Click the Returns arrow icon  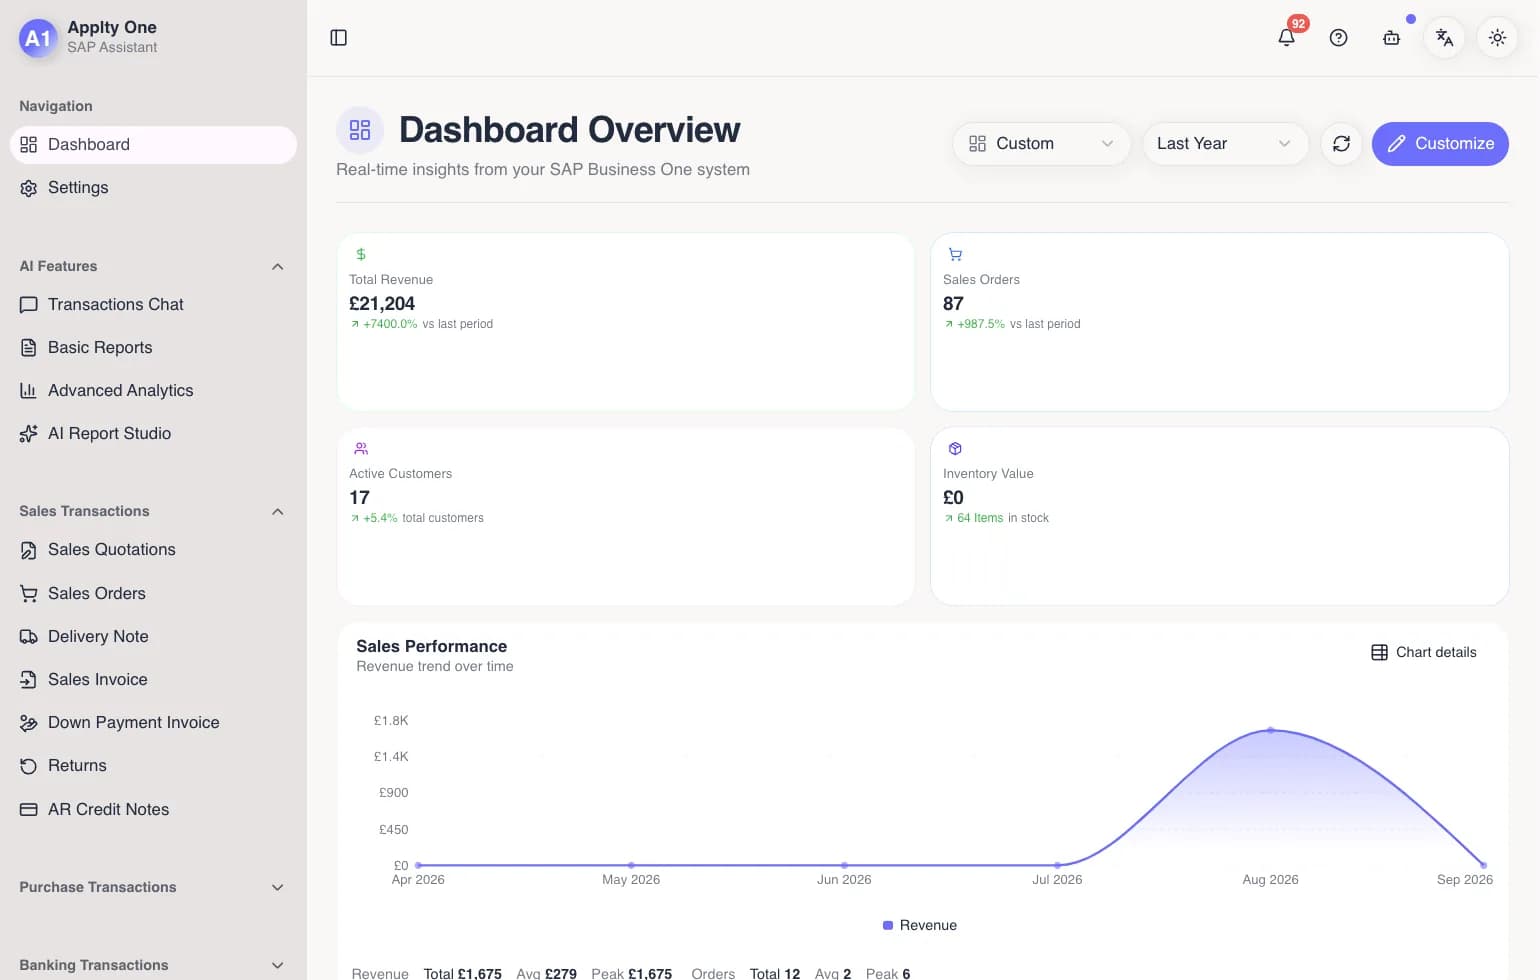[x=29, y=766]
